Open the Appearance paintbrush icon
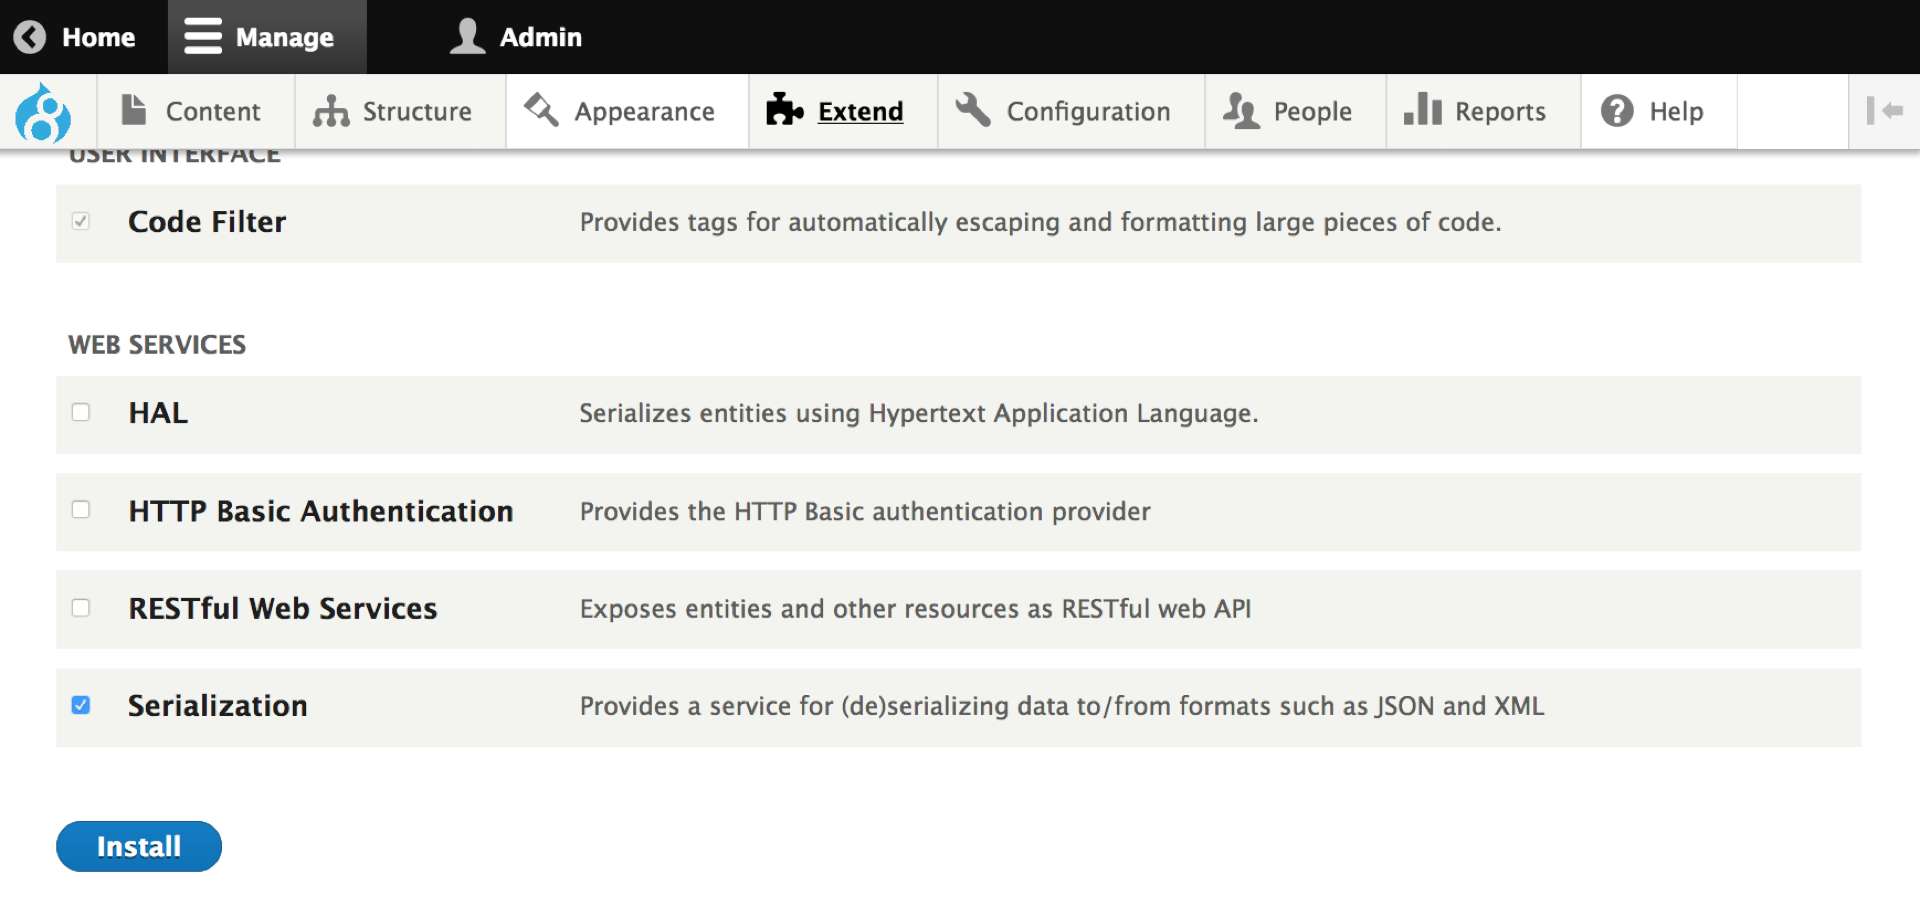Viewport: 1920px width, 916px height. 541,110
